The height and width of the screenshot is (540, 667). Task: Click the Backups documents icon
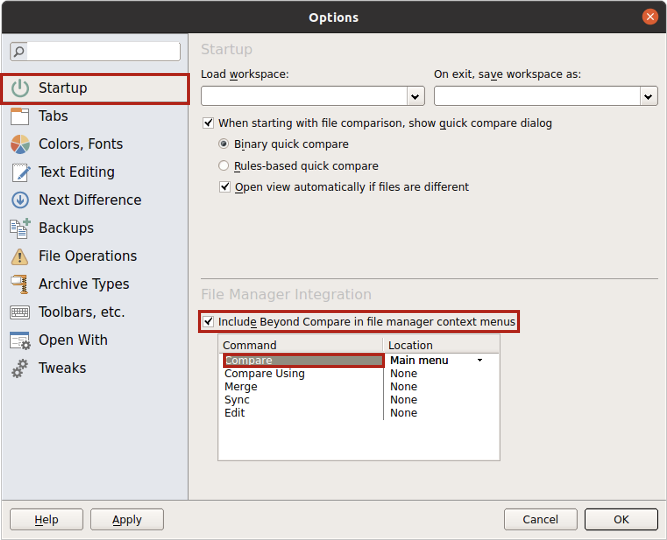coord(20,228)
